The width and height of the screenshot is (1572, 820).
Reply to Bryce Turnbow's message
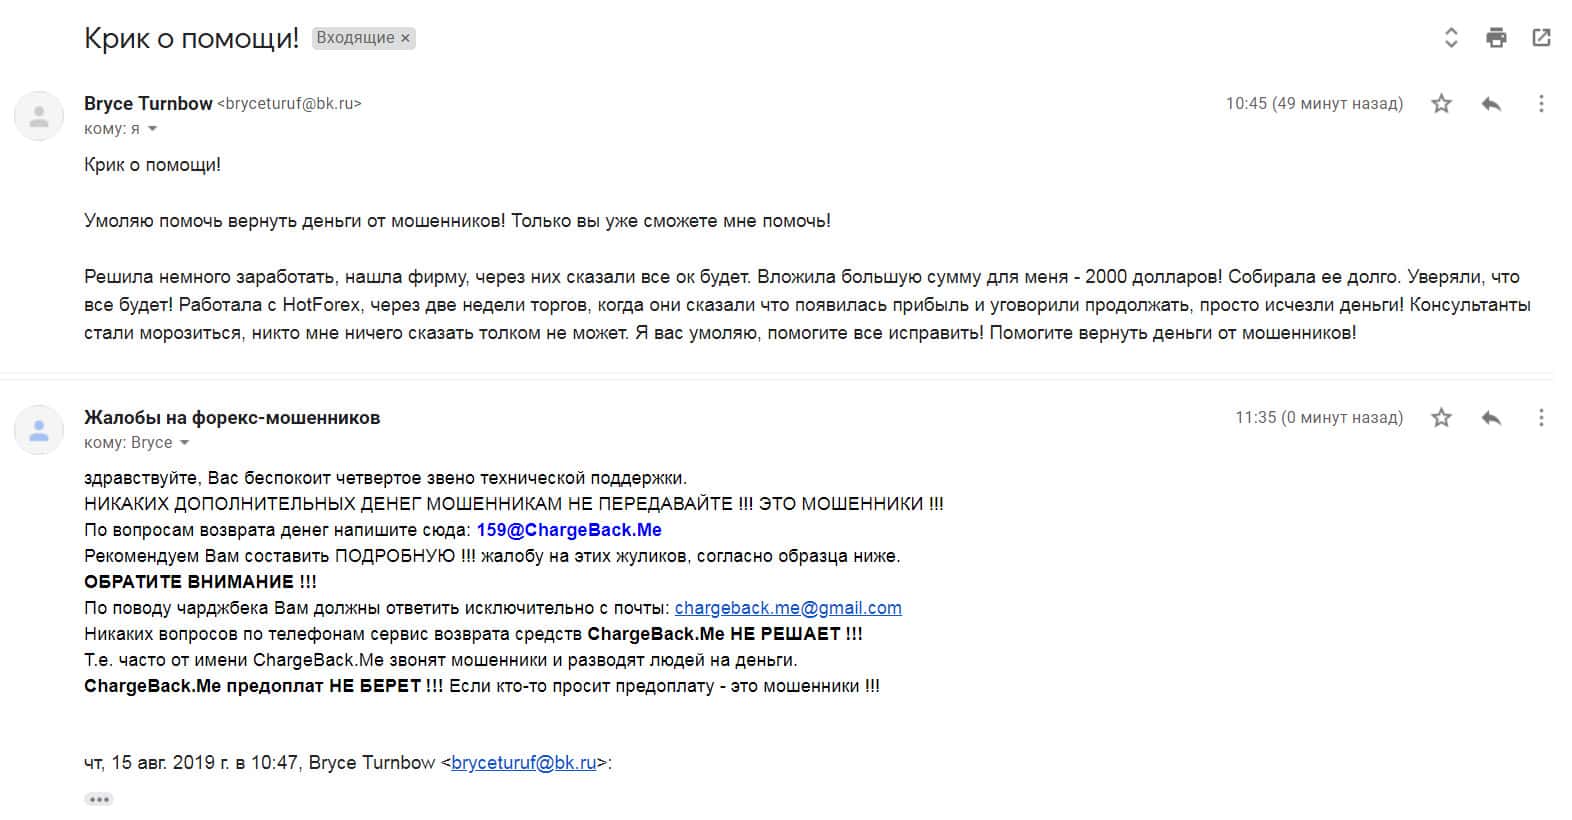1491,103
